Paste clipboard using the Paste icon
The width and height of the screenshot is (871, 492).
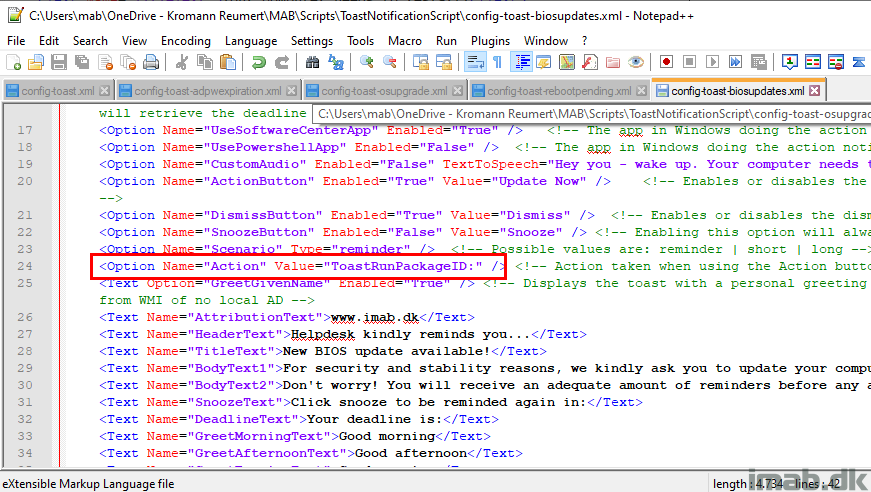coord(228,62)
